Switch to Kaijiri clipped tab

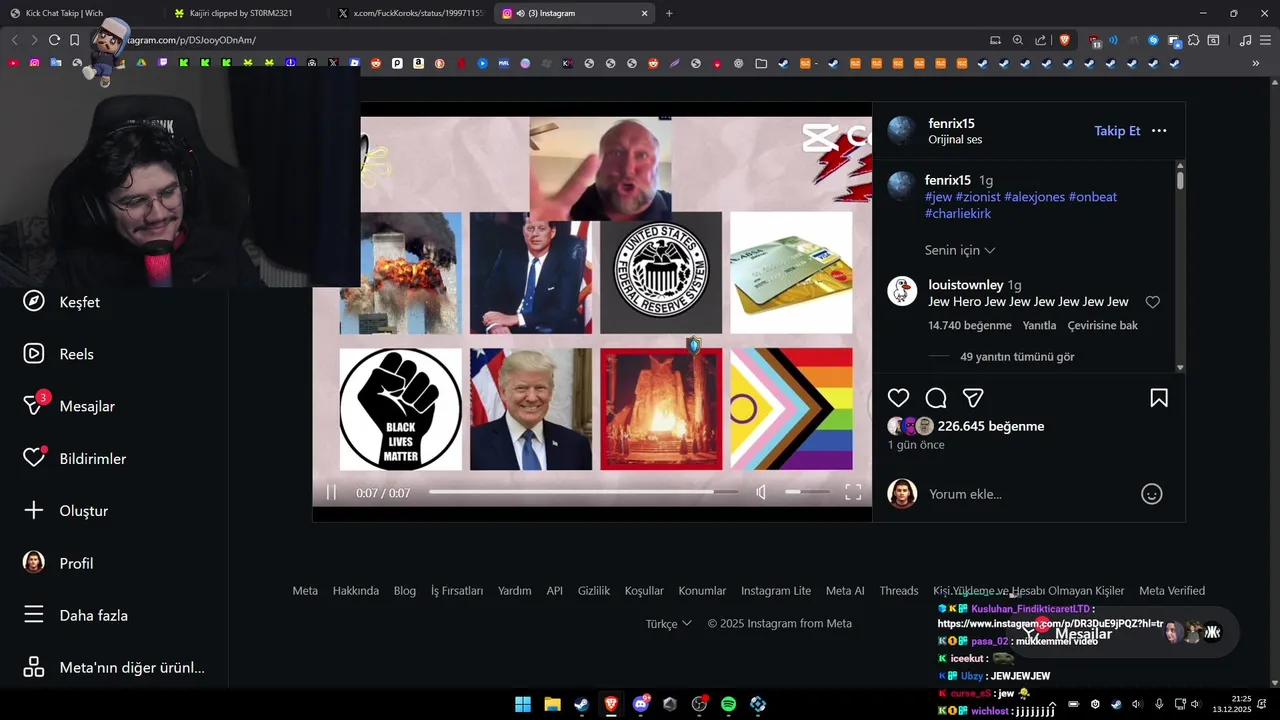245,13
